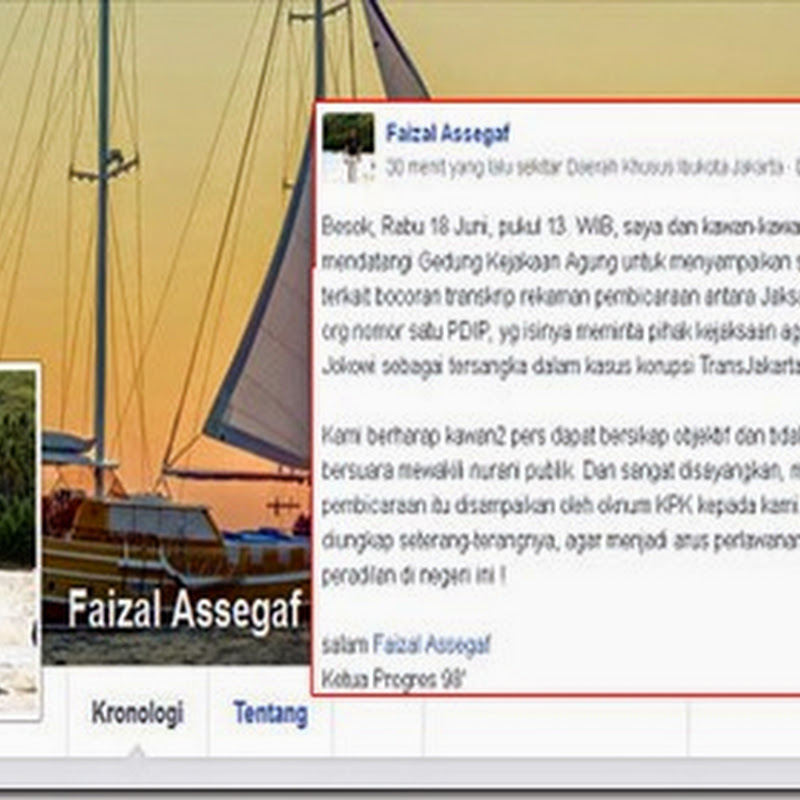Switch to the Tentang tab
Viewport: 800px width, 800px height.
(270, 712)
